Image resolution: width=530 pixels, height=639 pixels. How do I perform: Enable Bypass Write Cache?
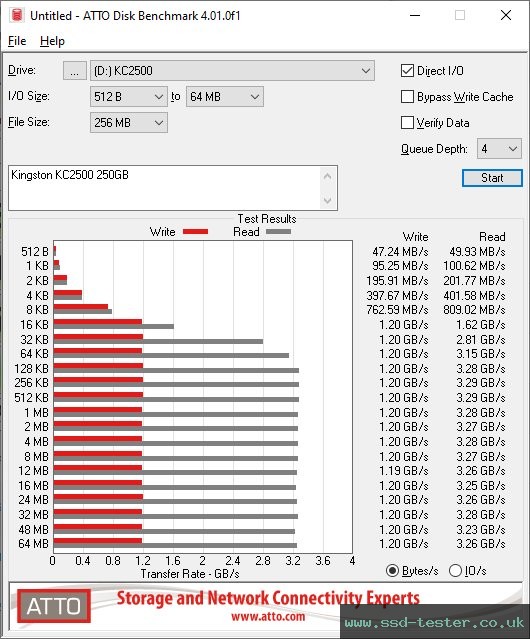pyautogui.click(x=407, y=97)
